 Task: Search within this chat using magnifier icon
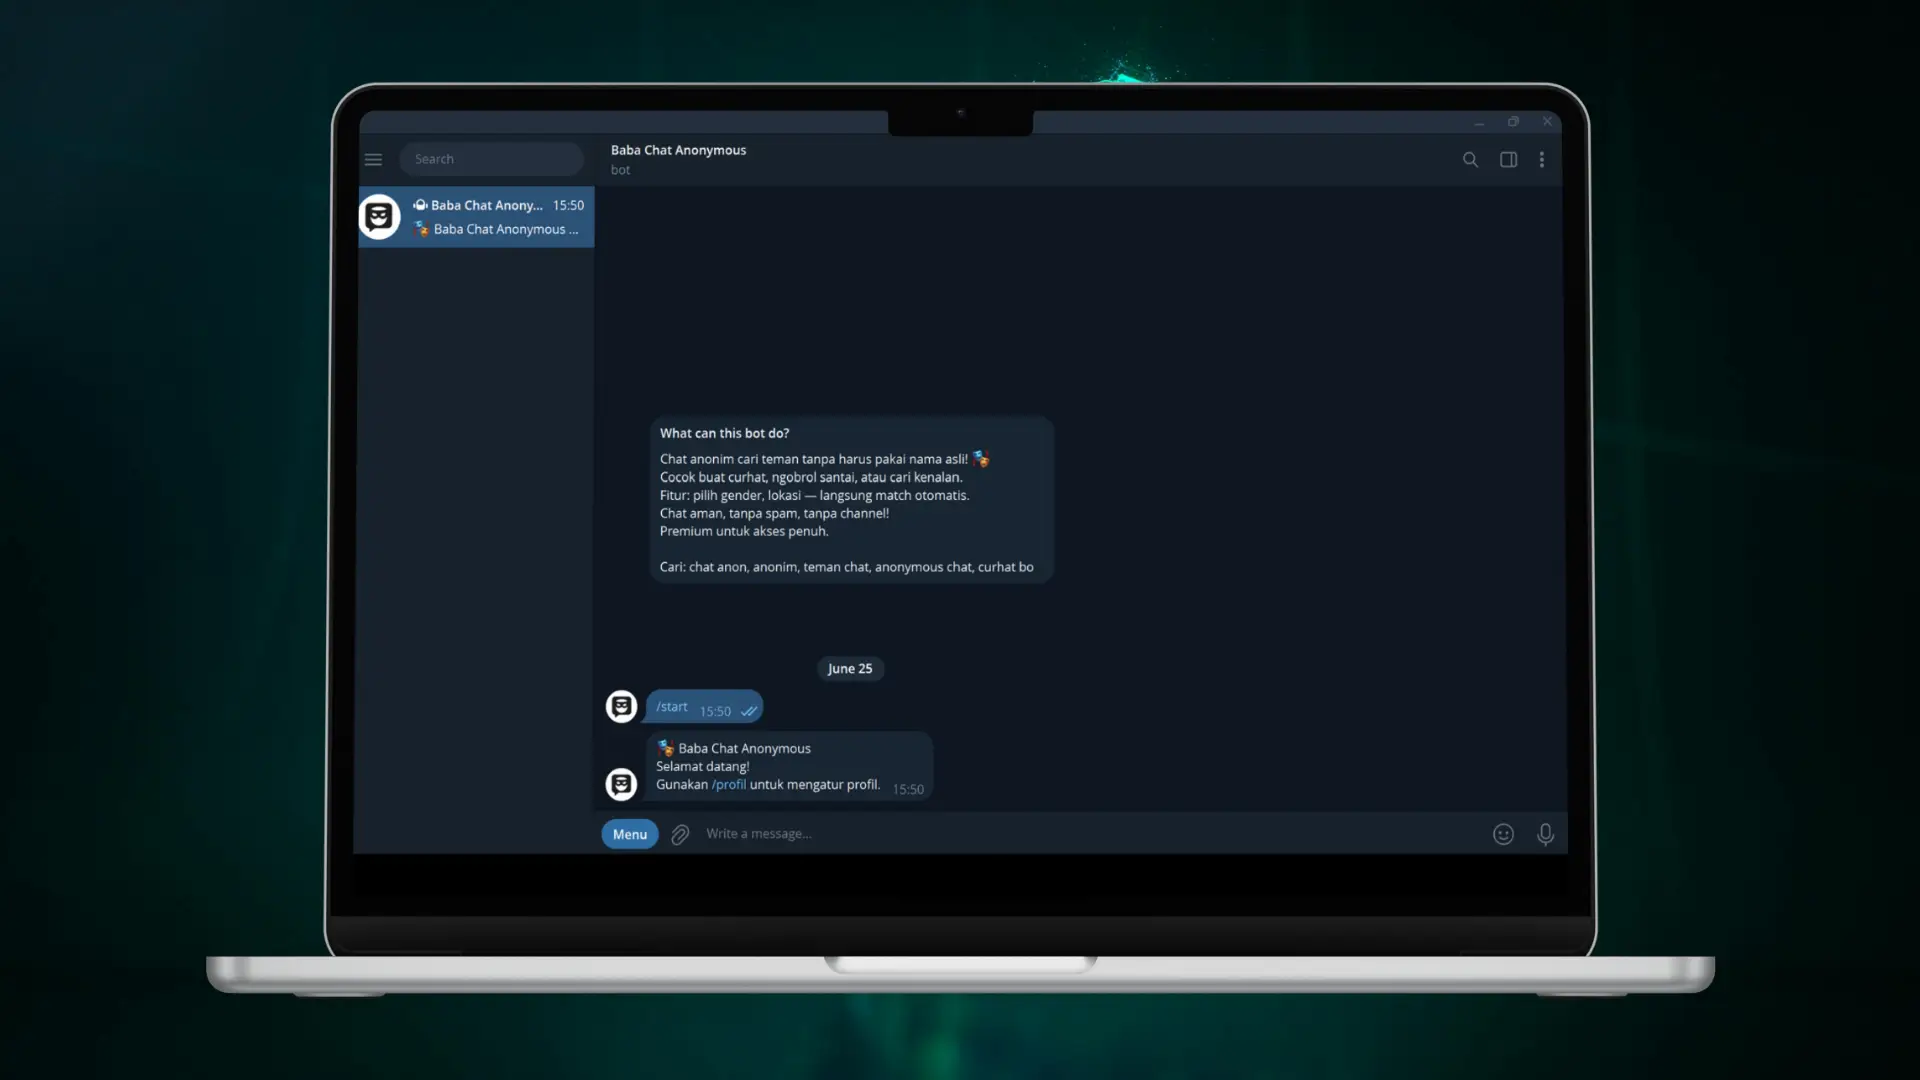1470,159
